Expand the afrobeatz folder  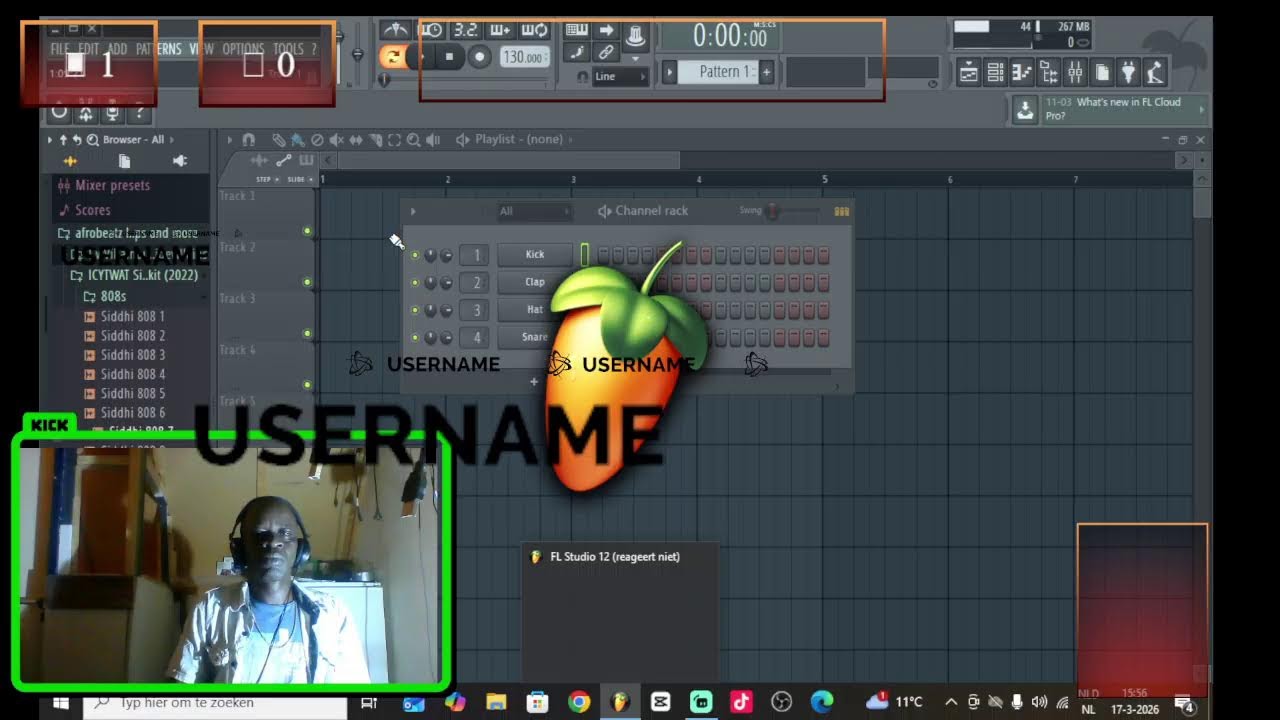pyautogui.click(x=135, y=233)
